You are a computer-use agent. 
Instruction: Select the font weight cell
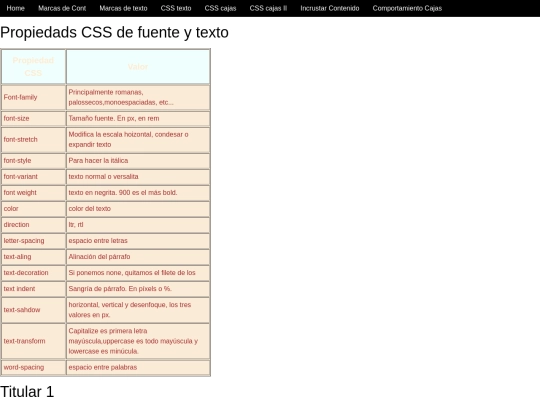click(33, 193)
